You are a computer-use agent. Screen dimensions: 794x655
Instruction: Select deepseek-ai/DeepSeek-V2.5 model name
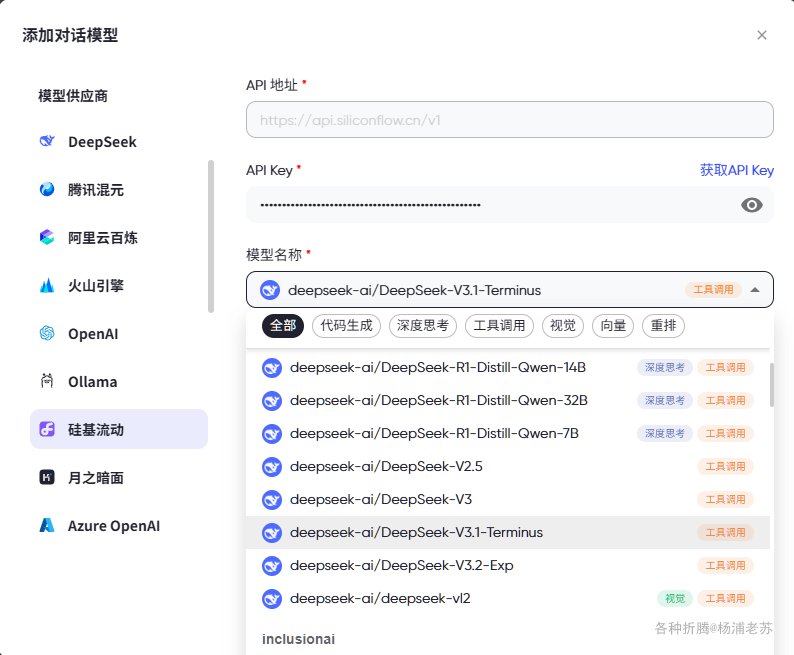click(386, 466)
